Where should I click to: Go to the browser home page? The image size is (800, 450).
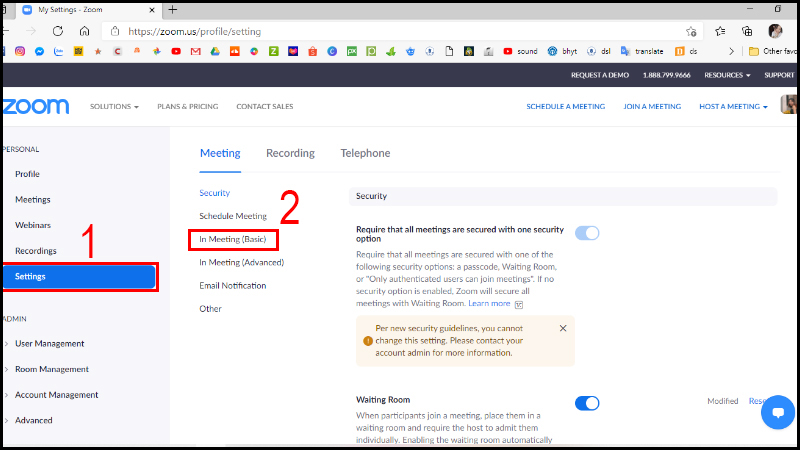point(84,31)
